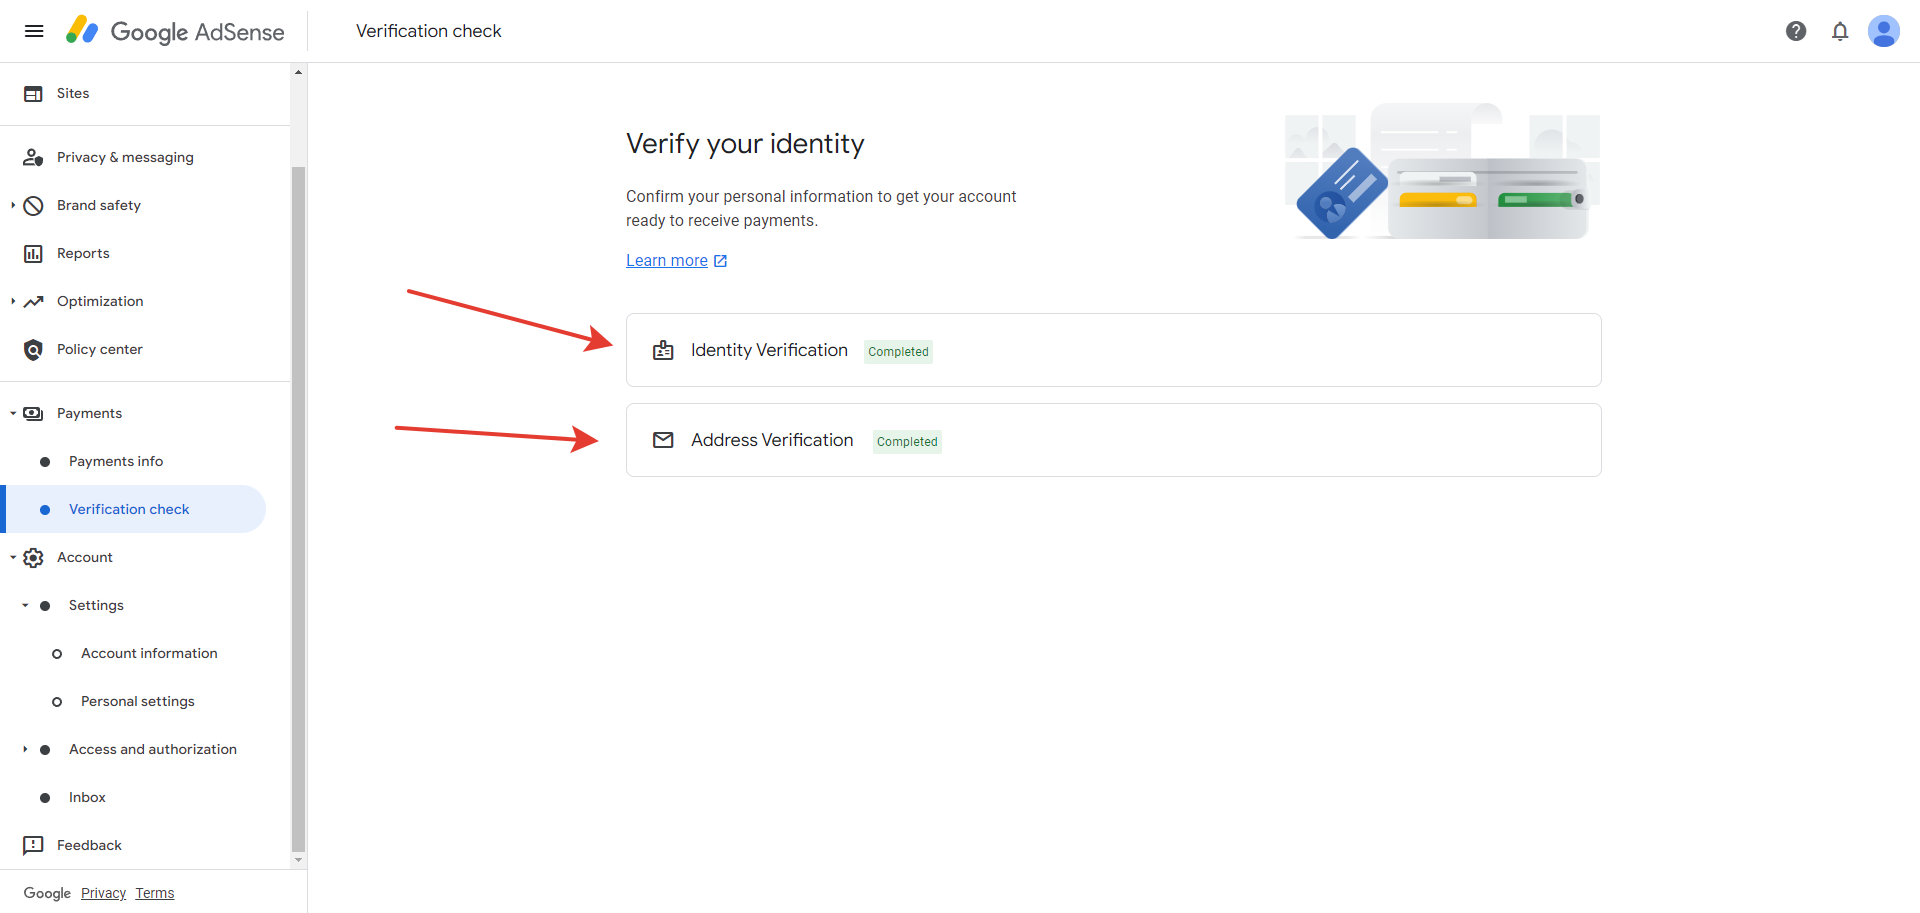The width and height of the screenshot is (1920, 913).
Task: Click the Policy center shield icon
Action: [33, 349]
